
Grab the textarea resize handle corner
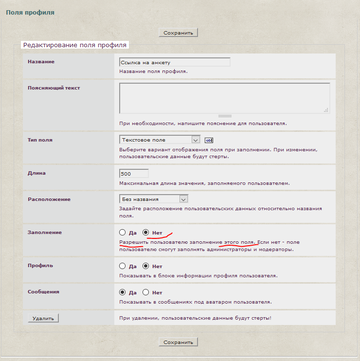pyautogui.click(x=326, y=110)
